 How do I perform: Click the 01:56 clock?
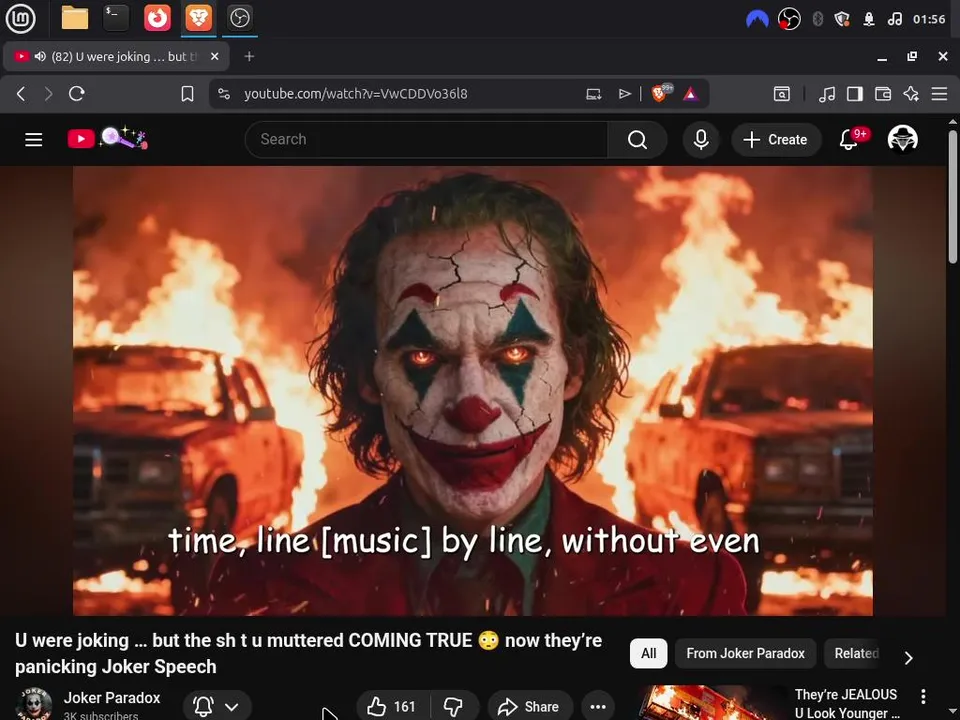(929, 20)
